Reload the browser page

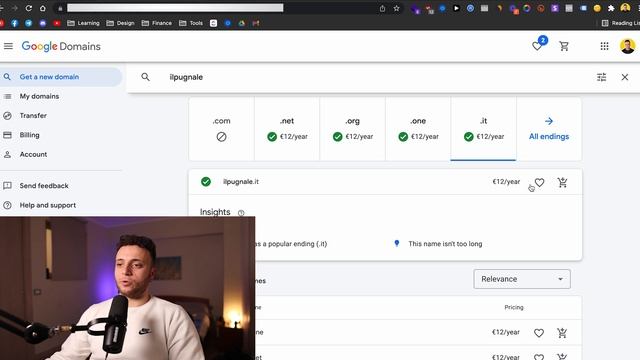[29, 8]
